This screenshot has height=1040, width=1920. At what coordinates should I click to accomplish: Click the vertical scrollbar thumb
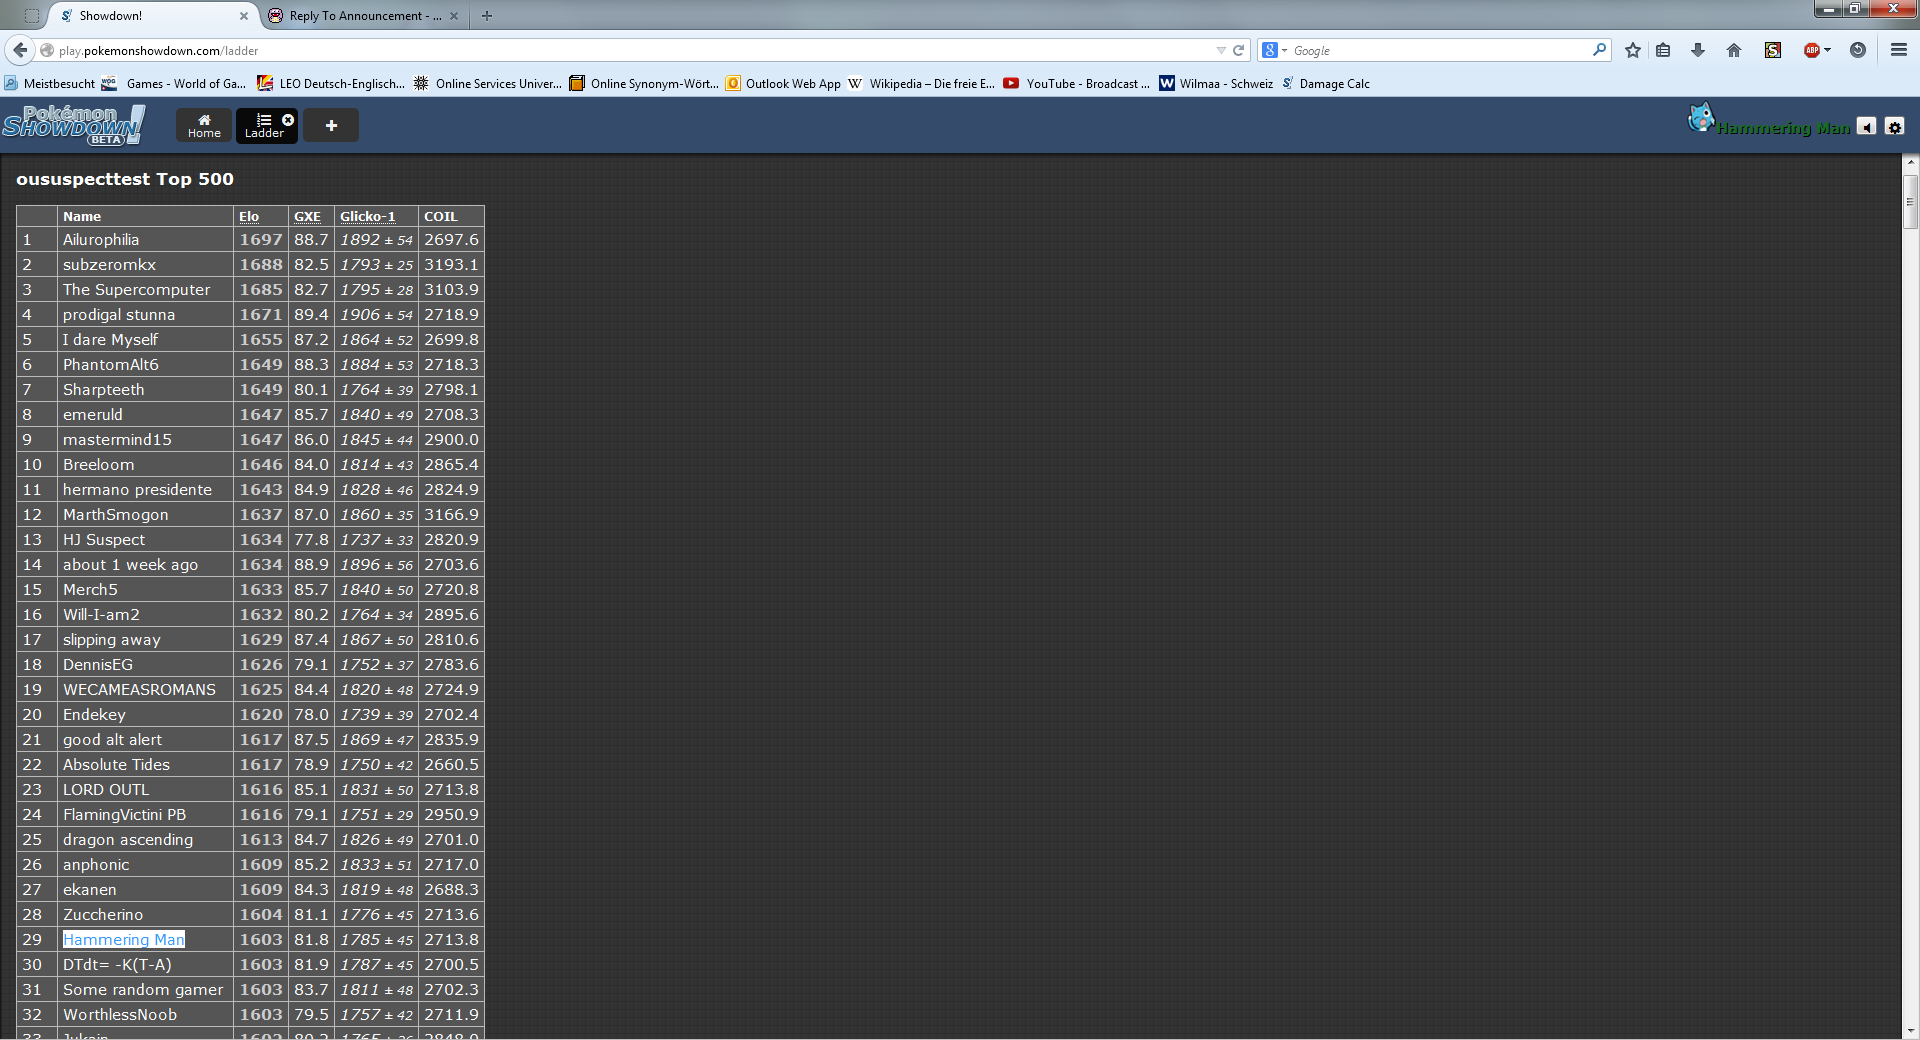point(1910,203)
